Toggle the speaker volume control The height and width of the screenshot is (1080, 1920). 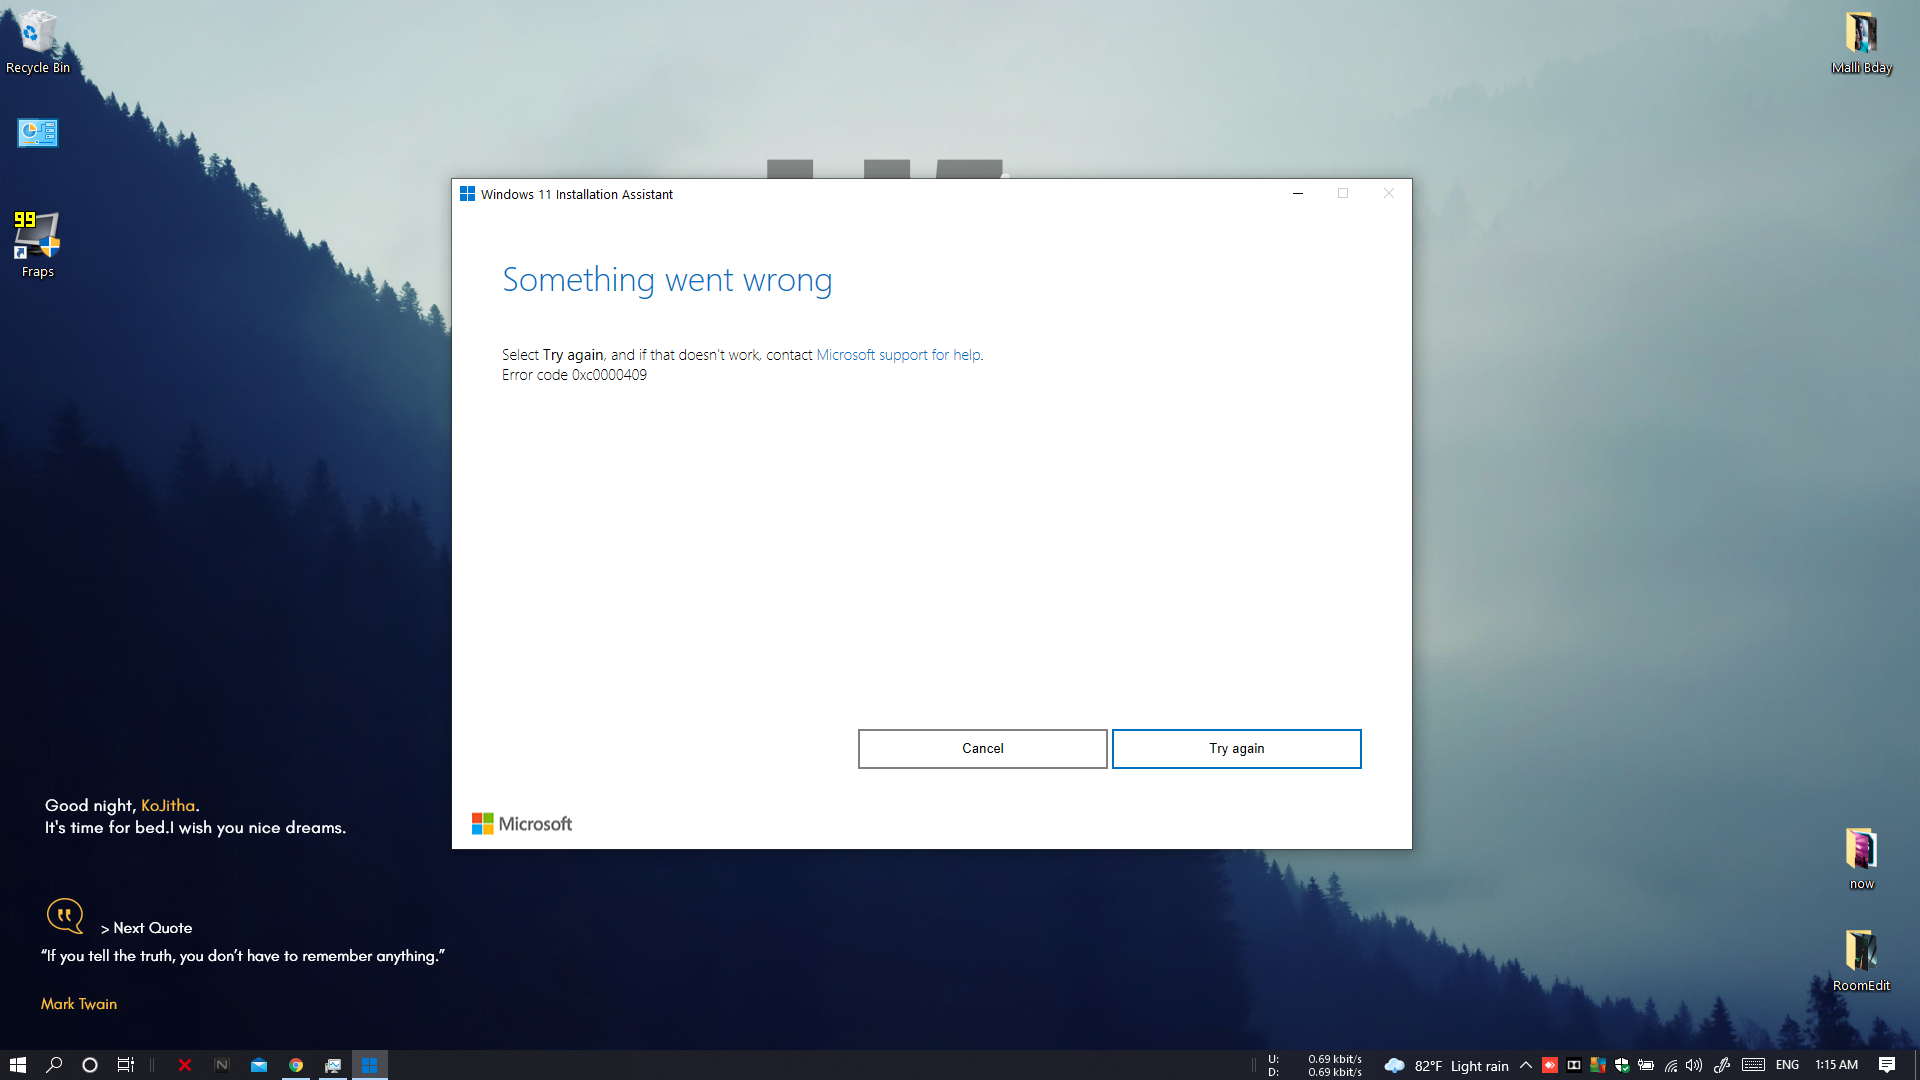click(x=1694, y=1065)
